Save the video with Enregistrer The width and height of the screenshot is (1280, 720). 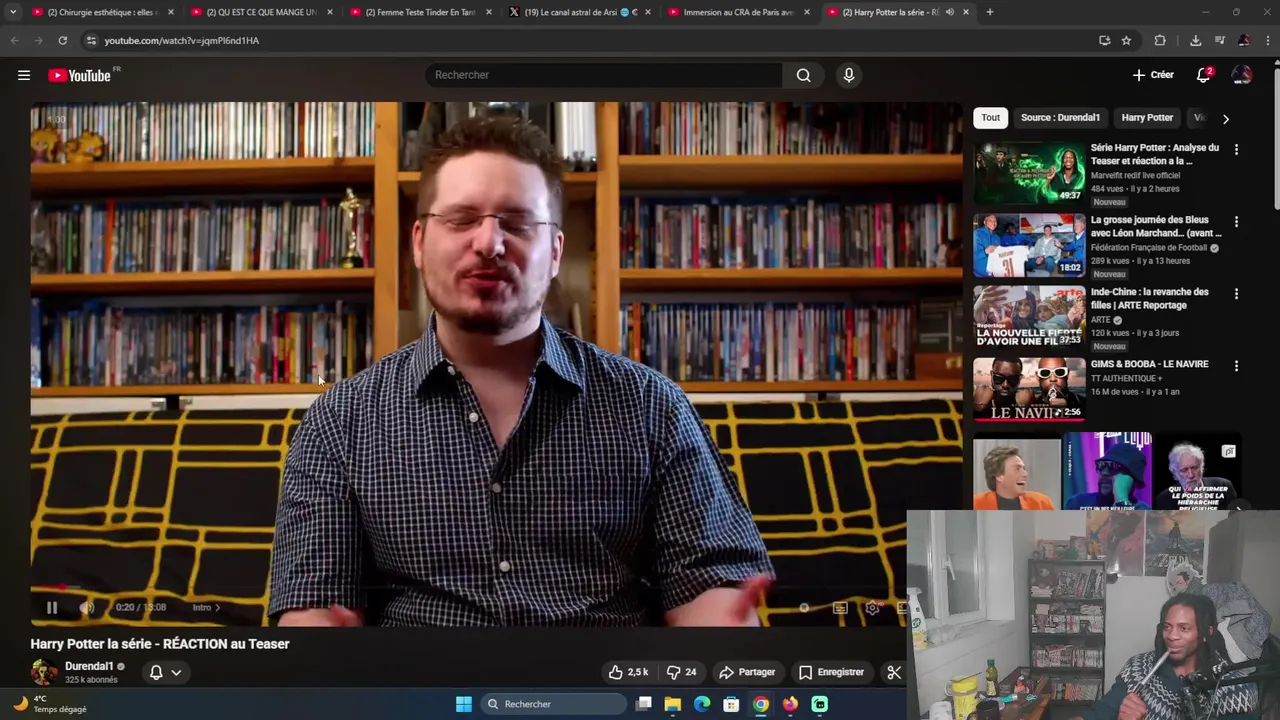831,672
